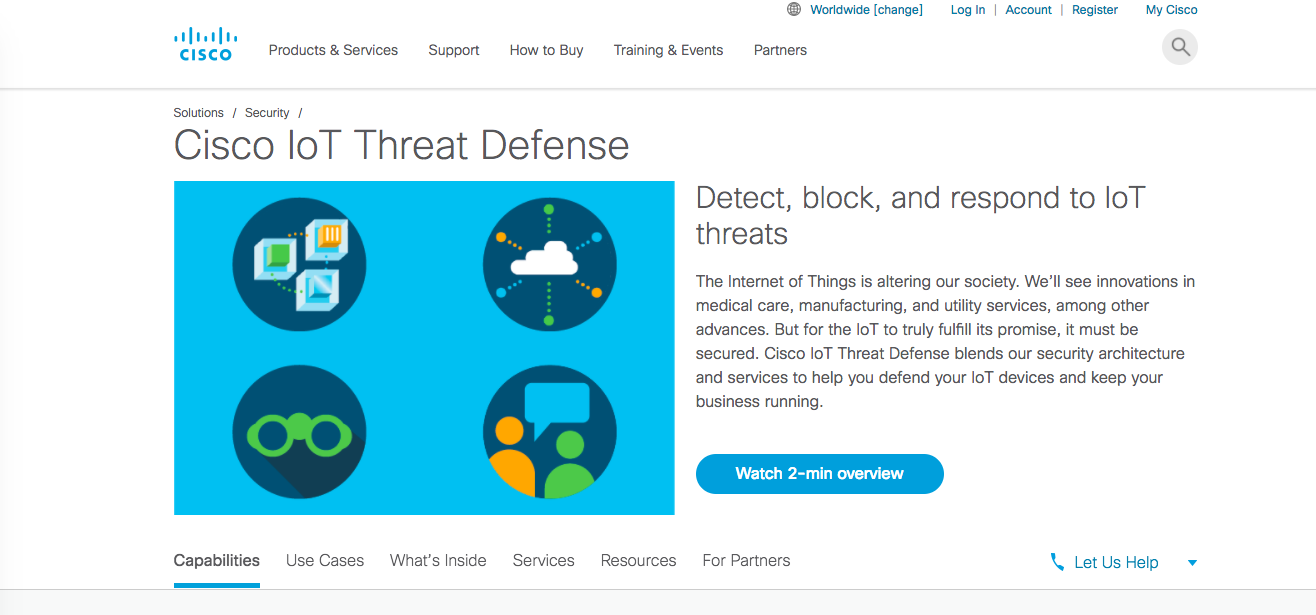The width and height of the screenshot is (1316, 615).
Task: Open the search magnifier icon
Action: point(1180,47)
